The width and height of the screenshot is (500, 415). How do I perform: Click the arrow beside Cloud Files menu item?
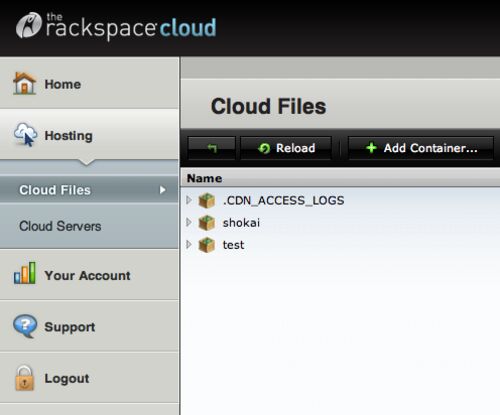click(x=162, y=190)
